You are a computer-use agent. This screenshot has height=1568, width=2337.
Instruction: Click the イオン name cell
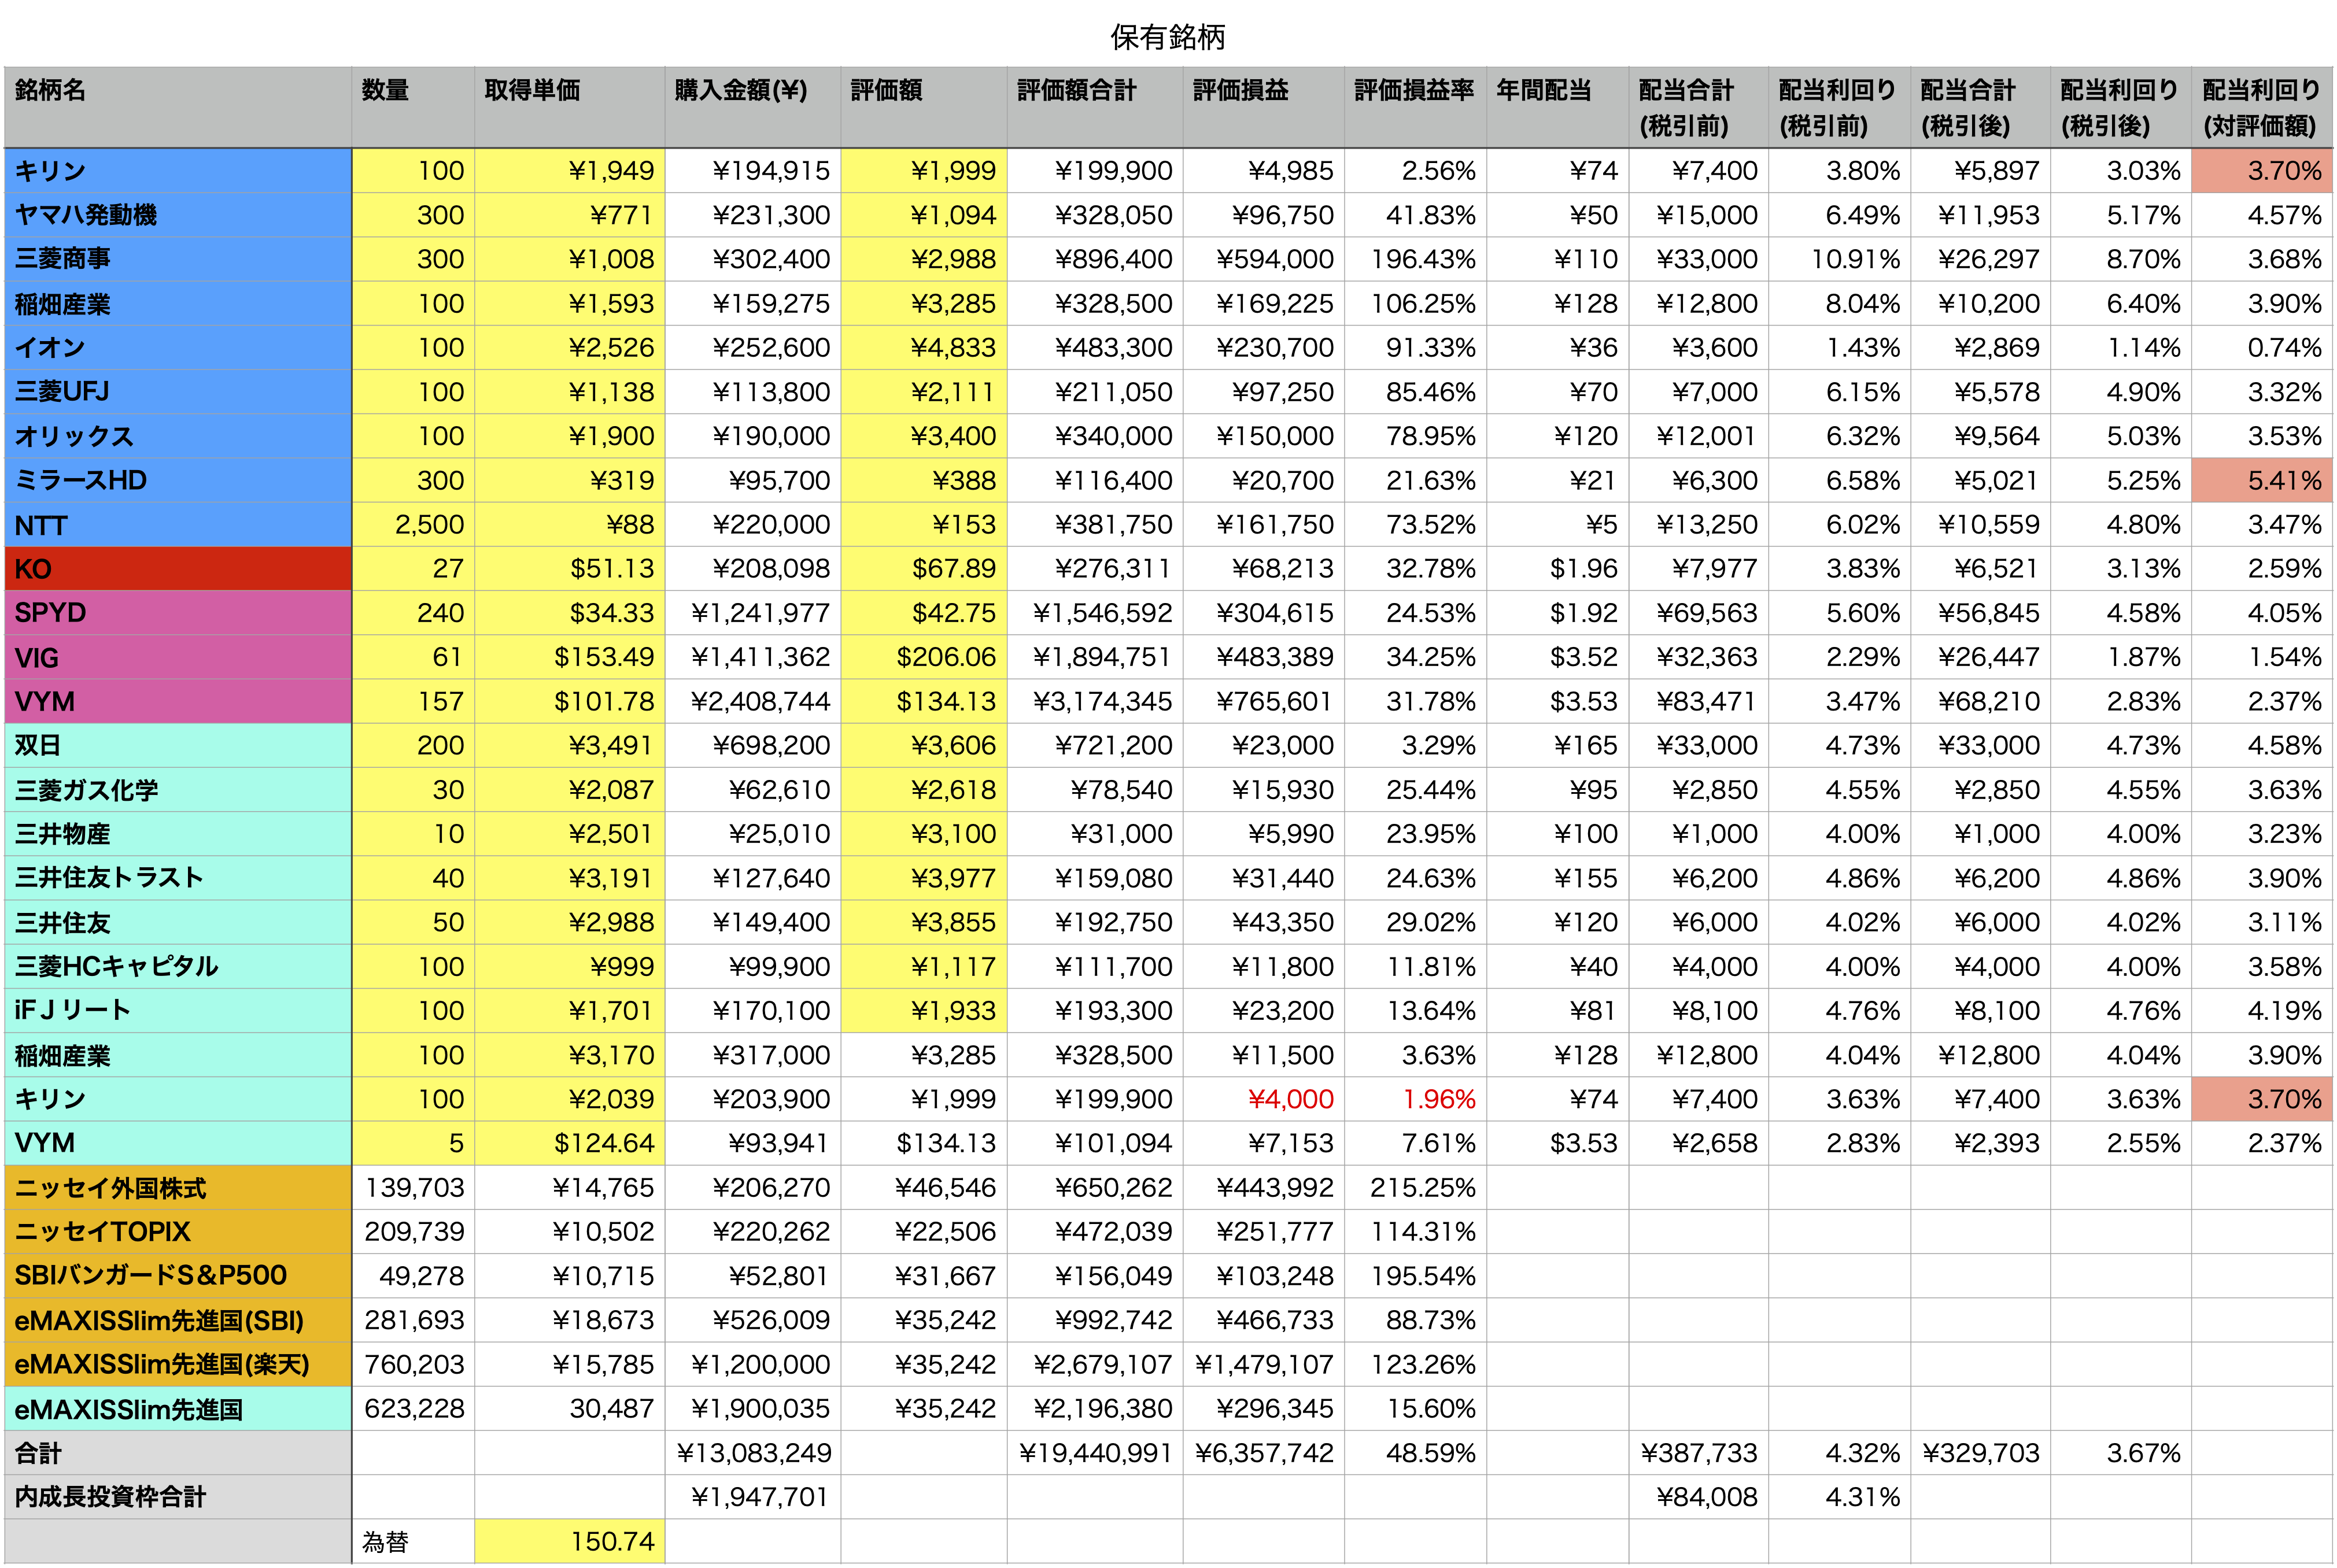point(178,348)
